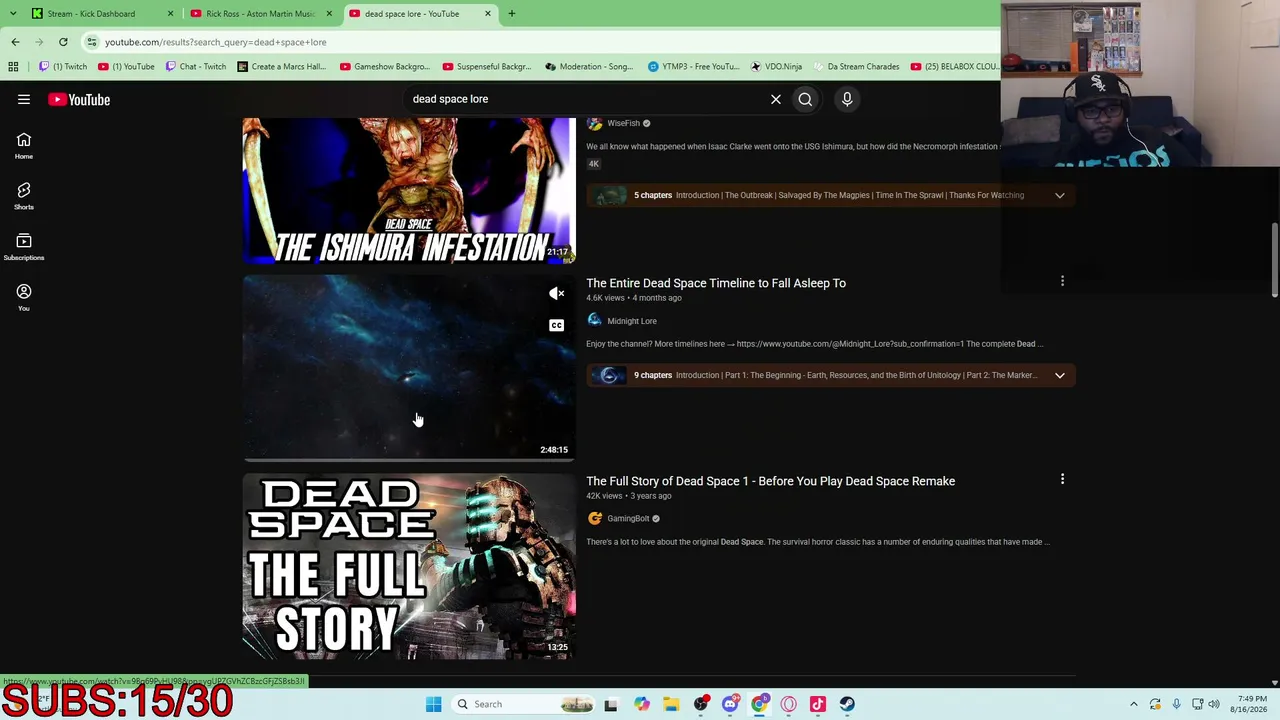
Task: Click the page vertical scrollbar thumb
Action: [1274, 260]
